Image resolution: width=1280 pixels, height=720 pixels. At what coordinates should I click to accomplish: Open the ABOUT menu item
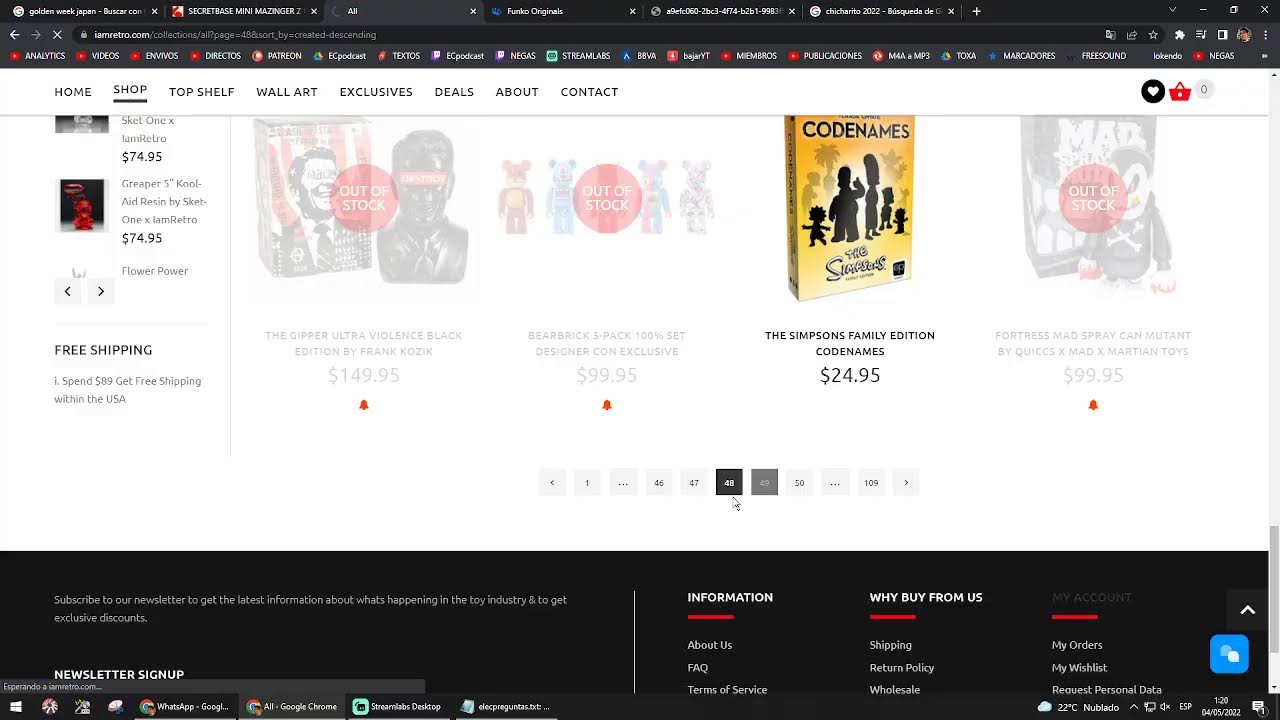(x=517, y=91)
